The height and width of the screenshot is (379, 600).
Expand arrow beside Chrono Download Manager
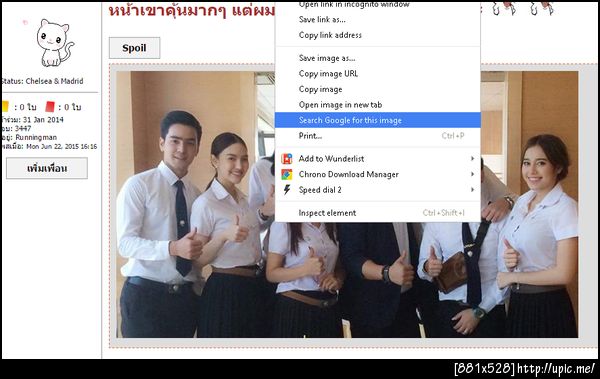[473, 174]
